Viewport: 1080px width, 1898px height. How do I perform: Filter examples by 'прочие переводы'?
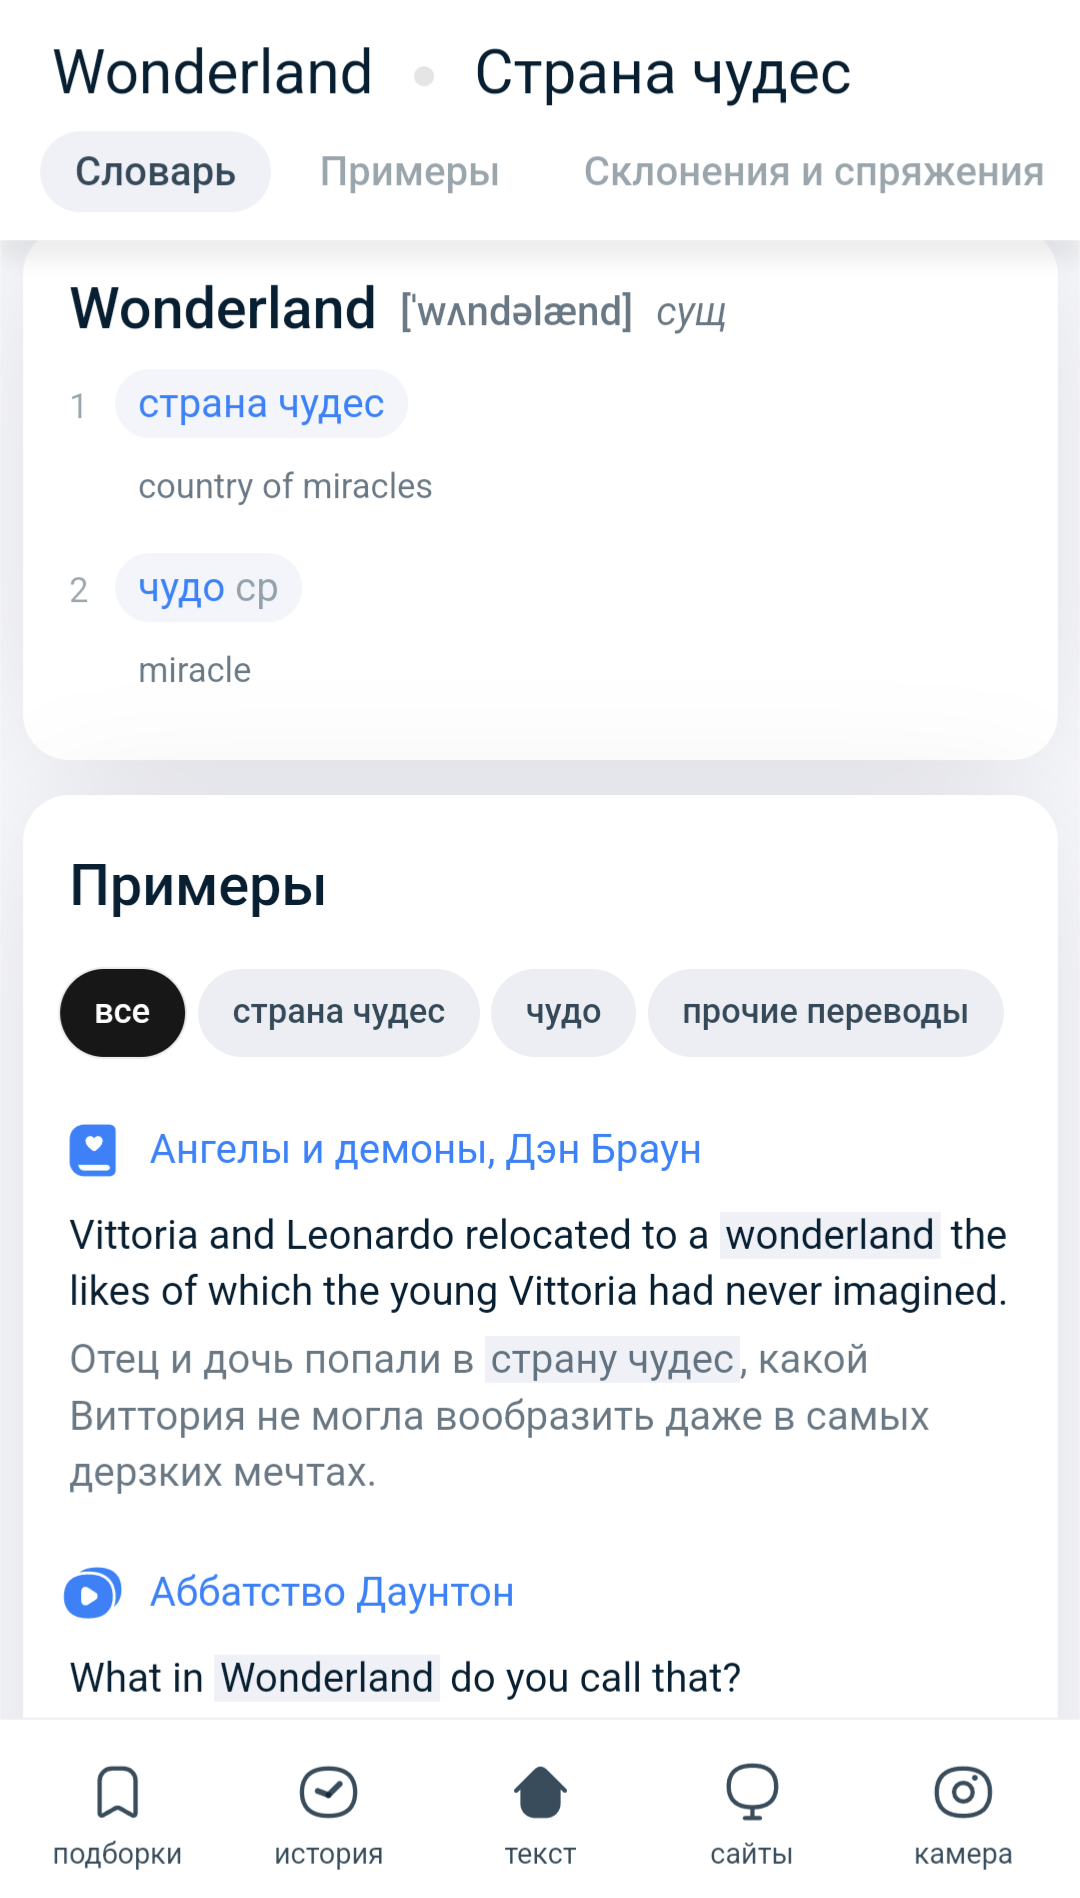click(825, 1012)
